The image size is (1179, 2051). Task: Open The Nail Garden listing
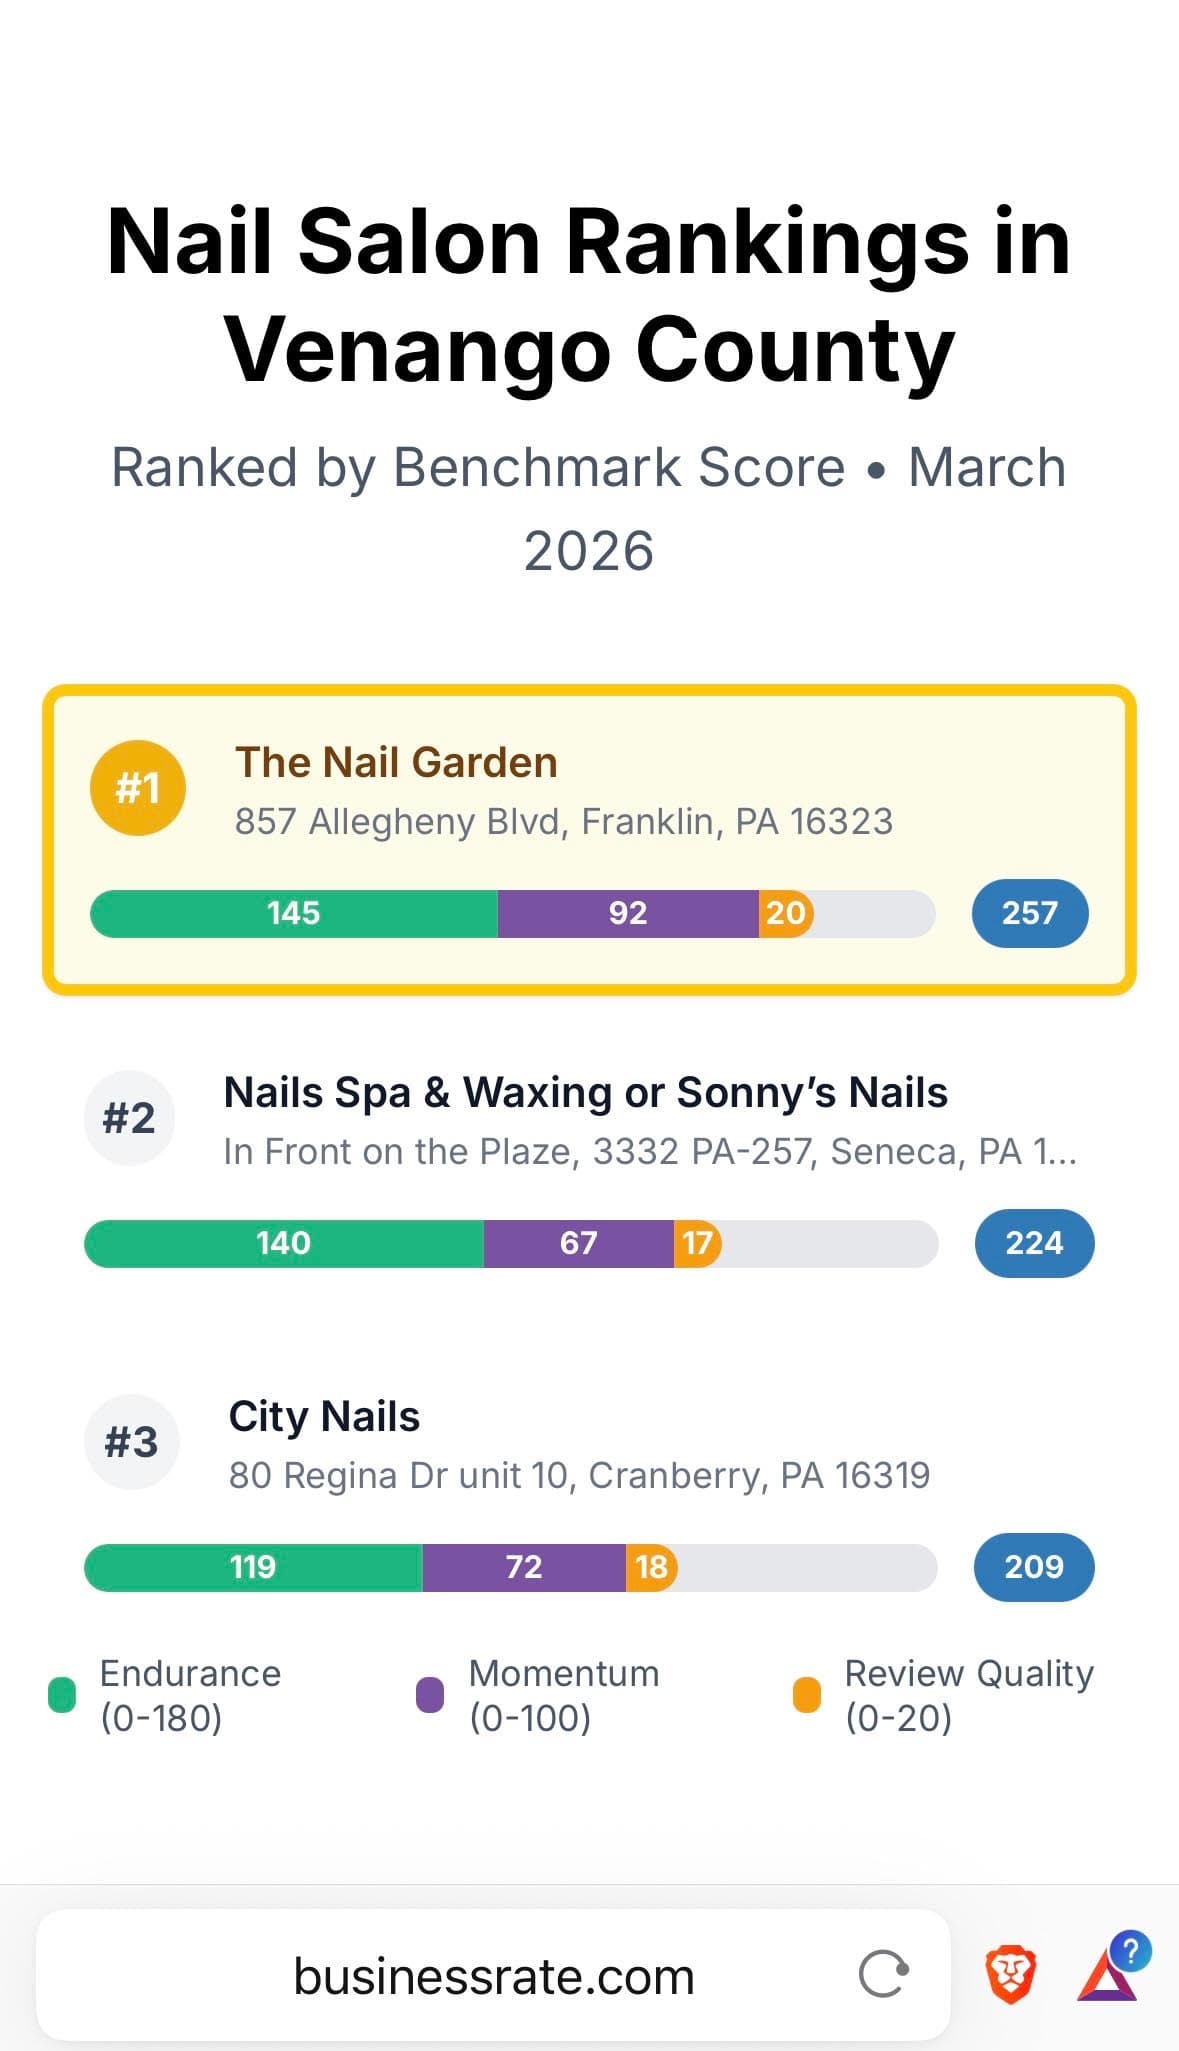coord(396,763)
